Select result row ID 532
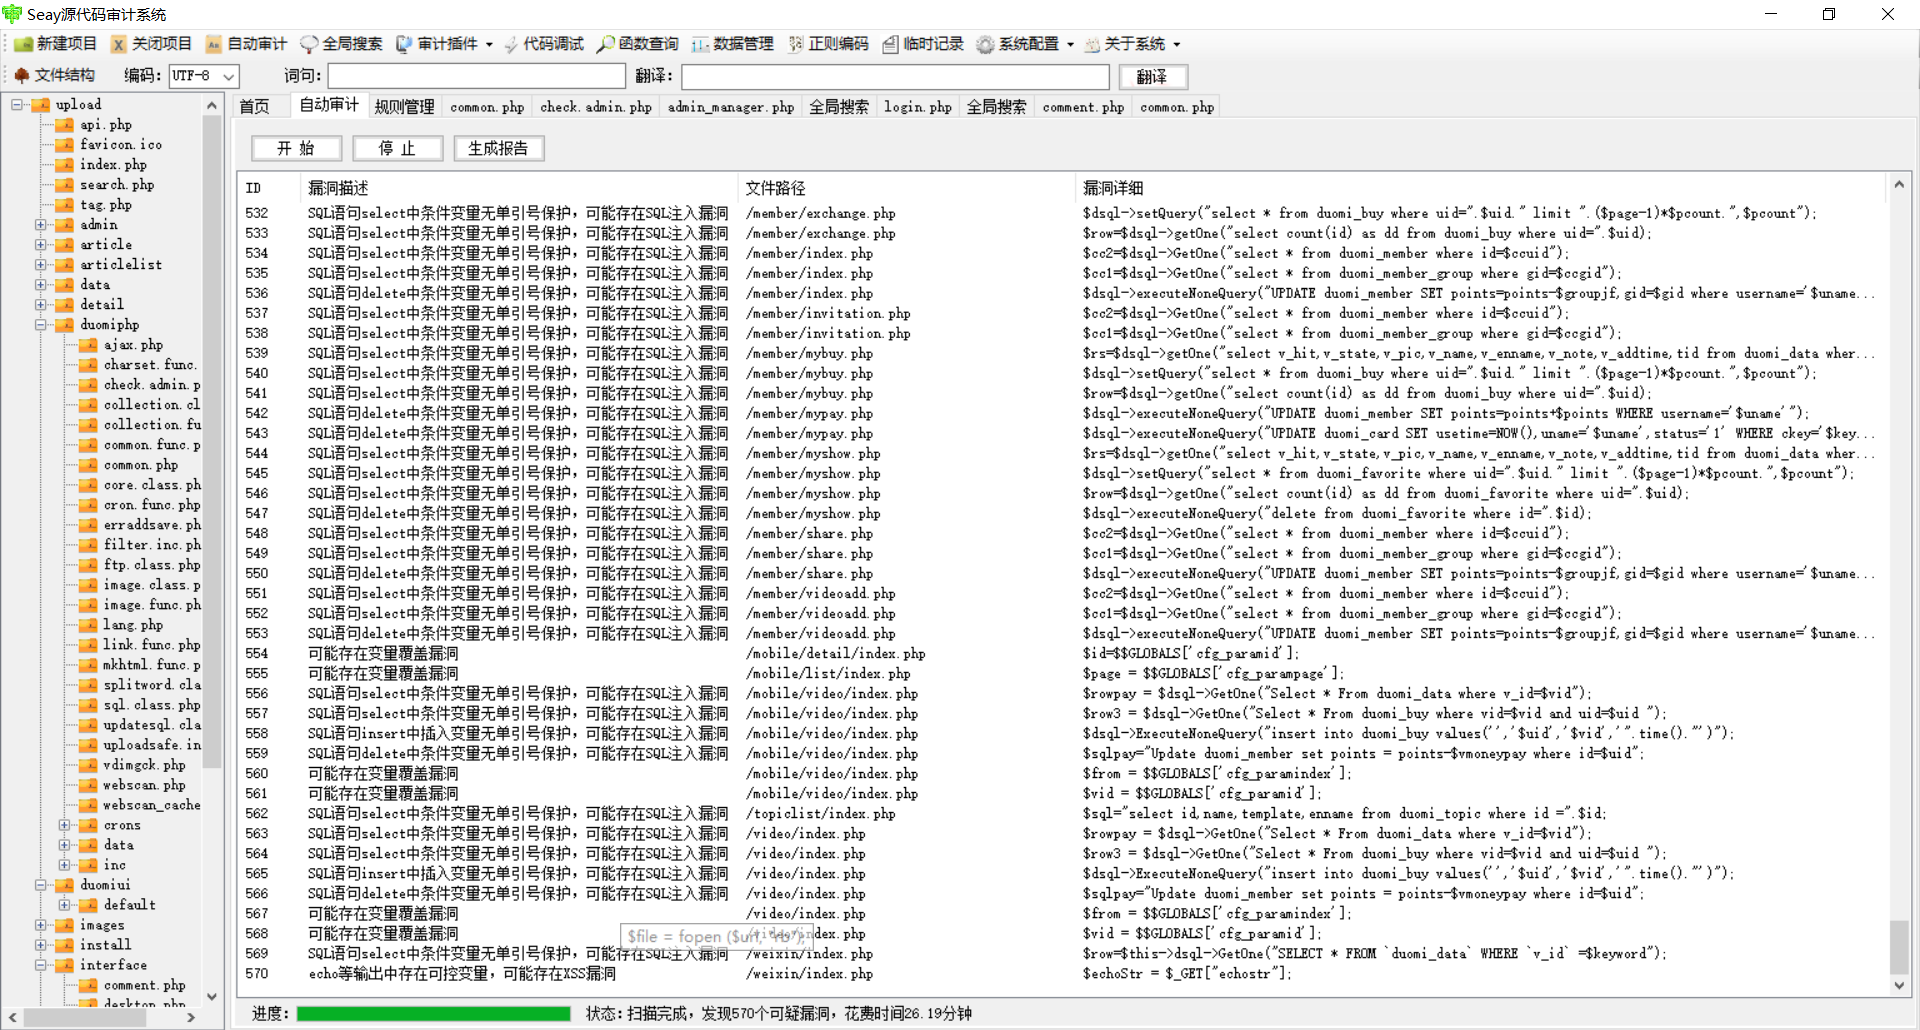This screenshot has width=1920, height=1030. pos(1060,213)
